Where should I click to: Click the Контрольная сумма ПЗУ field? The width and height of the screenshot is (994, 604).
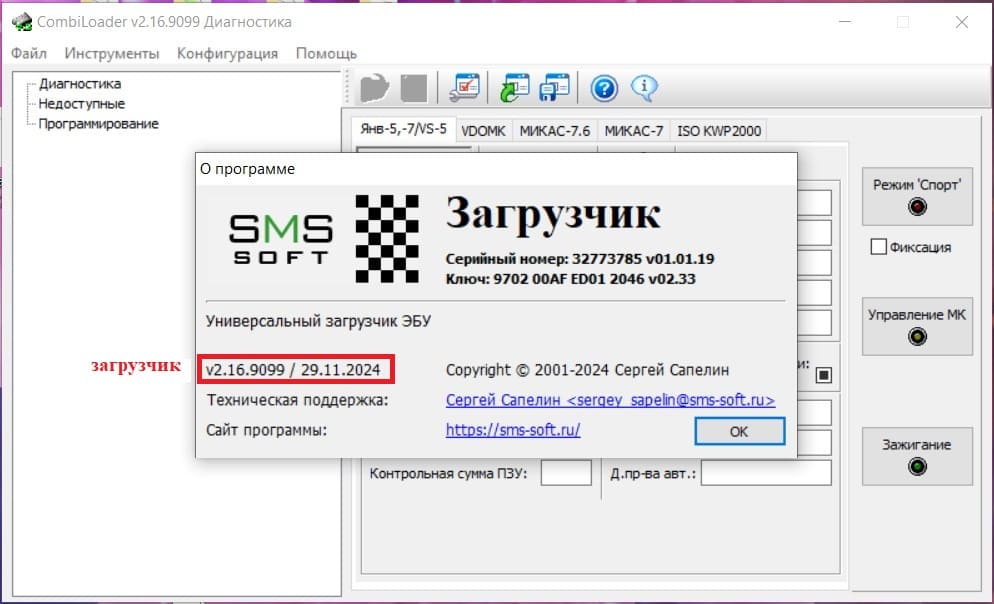tap(565, 473)
